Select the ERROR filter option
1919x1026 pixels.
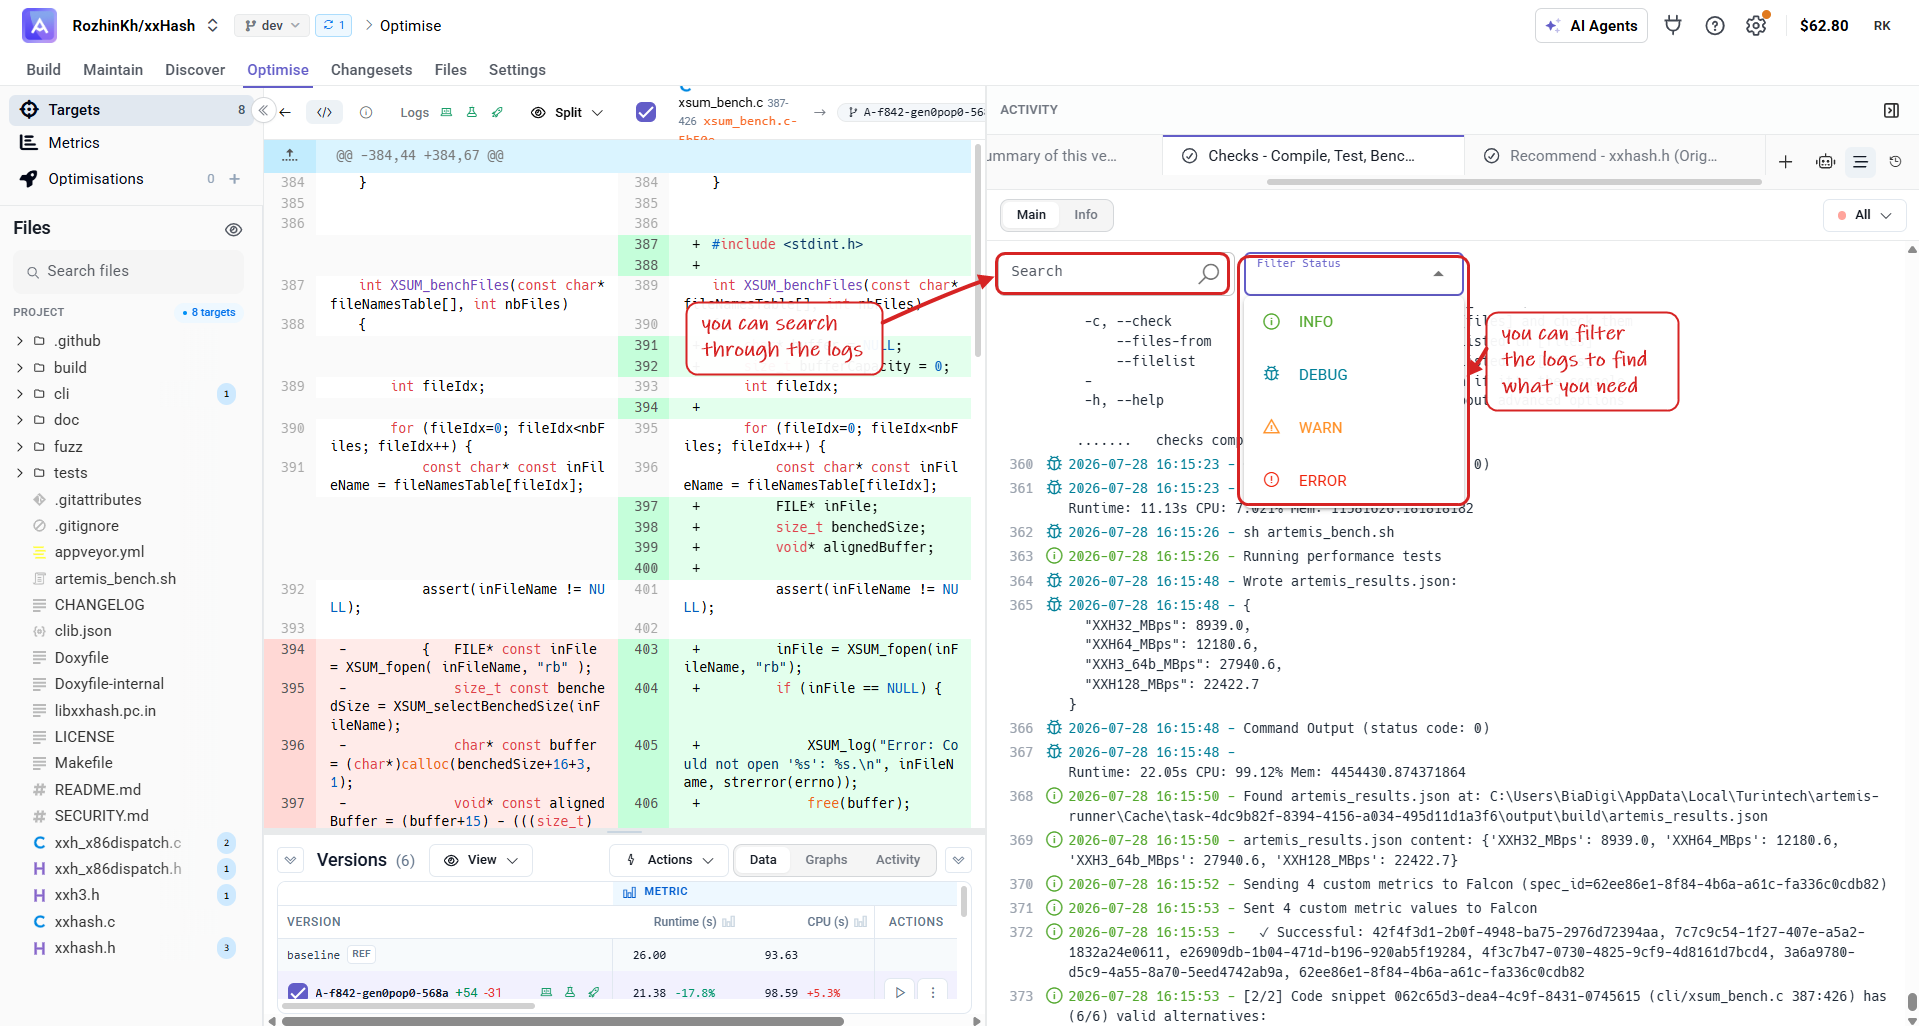[1353, 481]
